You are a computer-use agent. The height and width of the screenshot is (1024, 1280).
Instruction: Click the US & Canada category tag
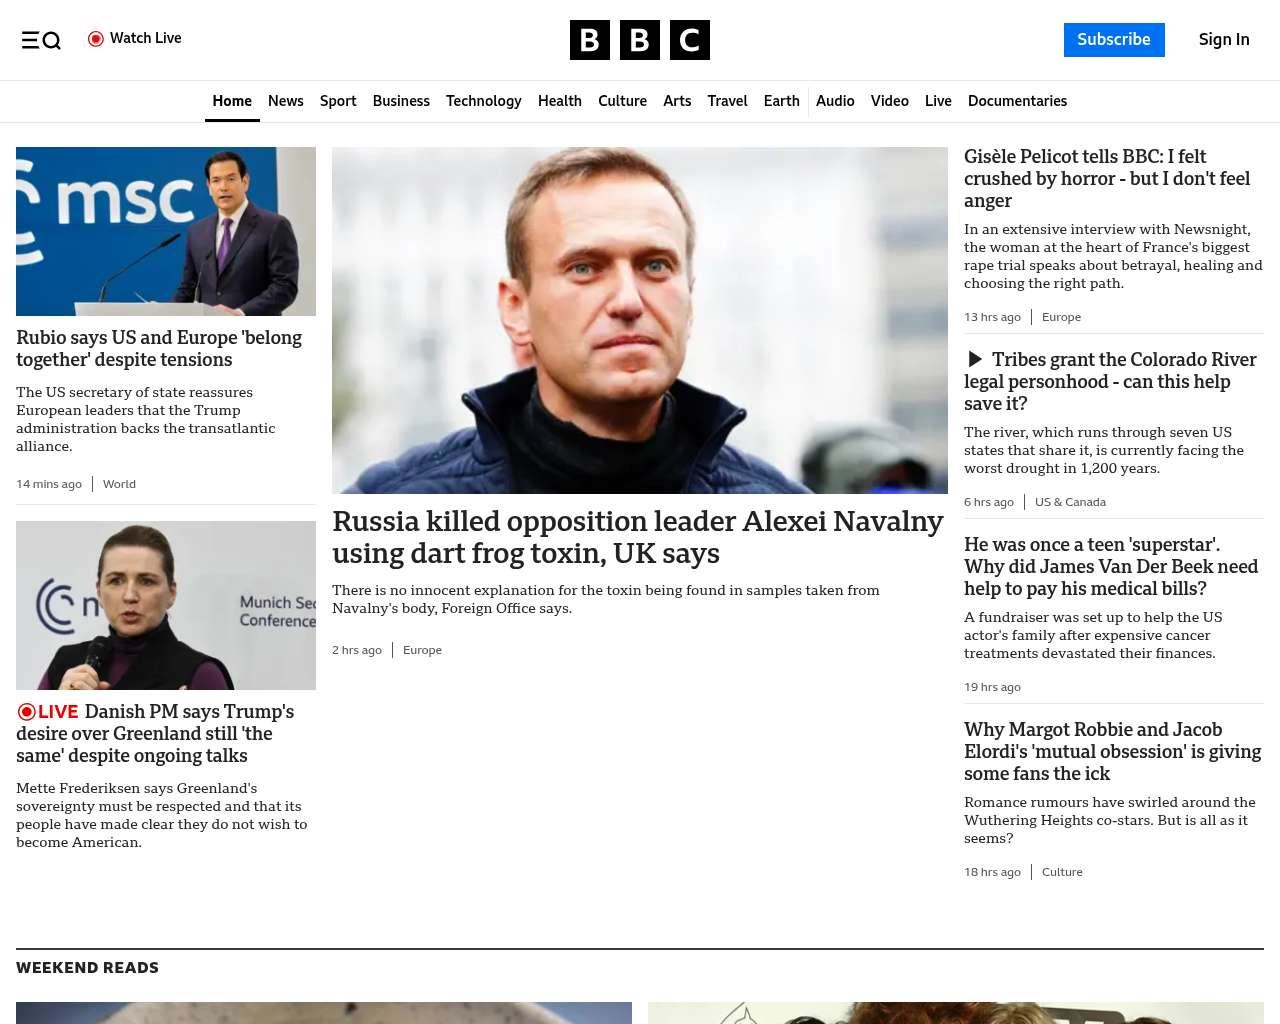point(1070,502)
